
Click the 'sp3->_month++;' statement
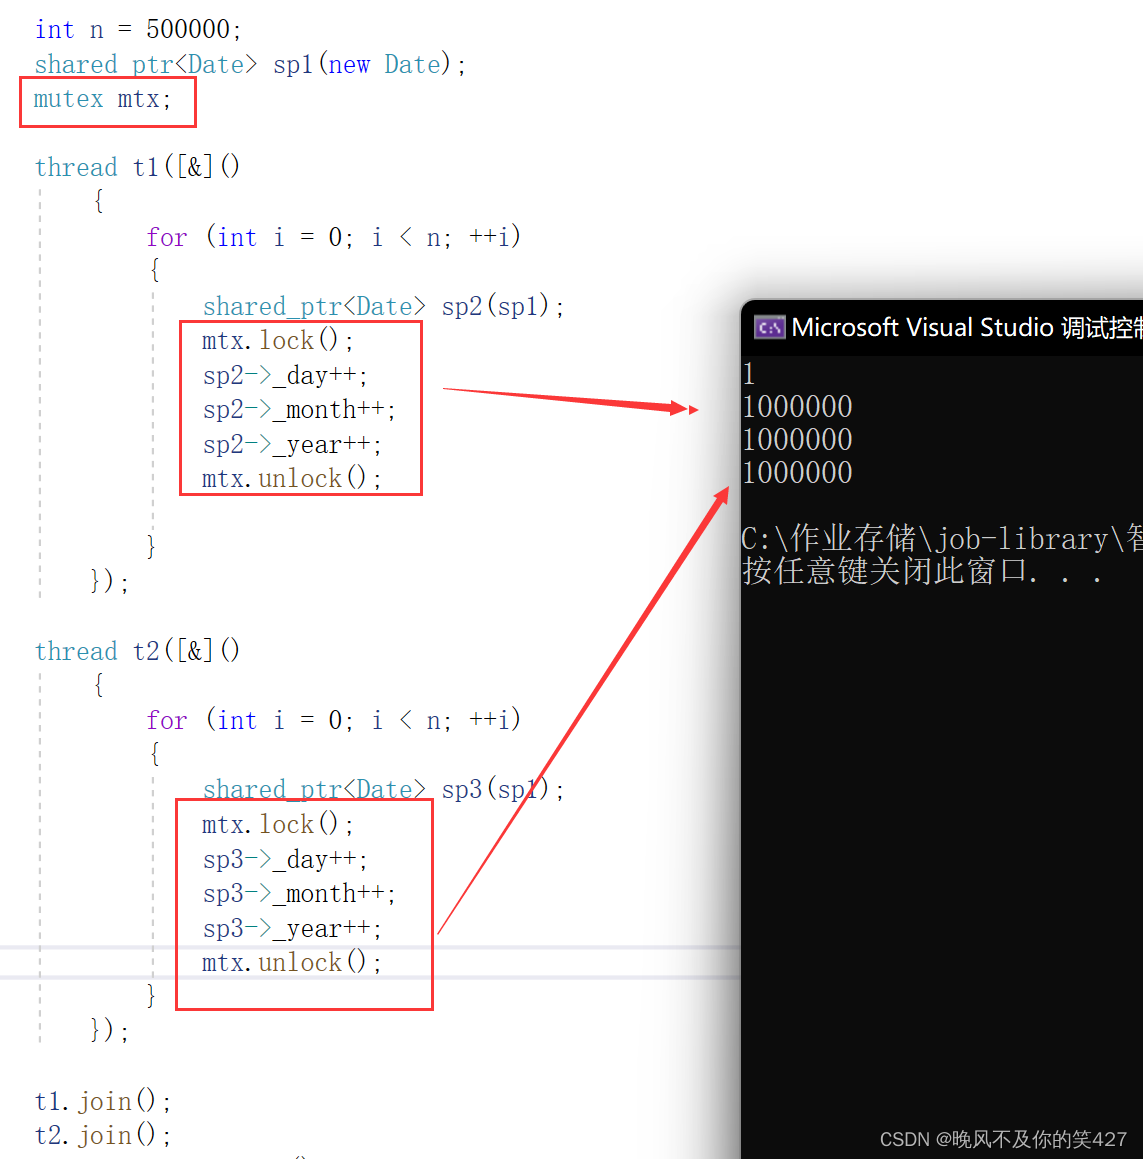click(299, 894)
